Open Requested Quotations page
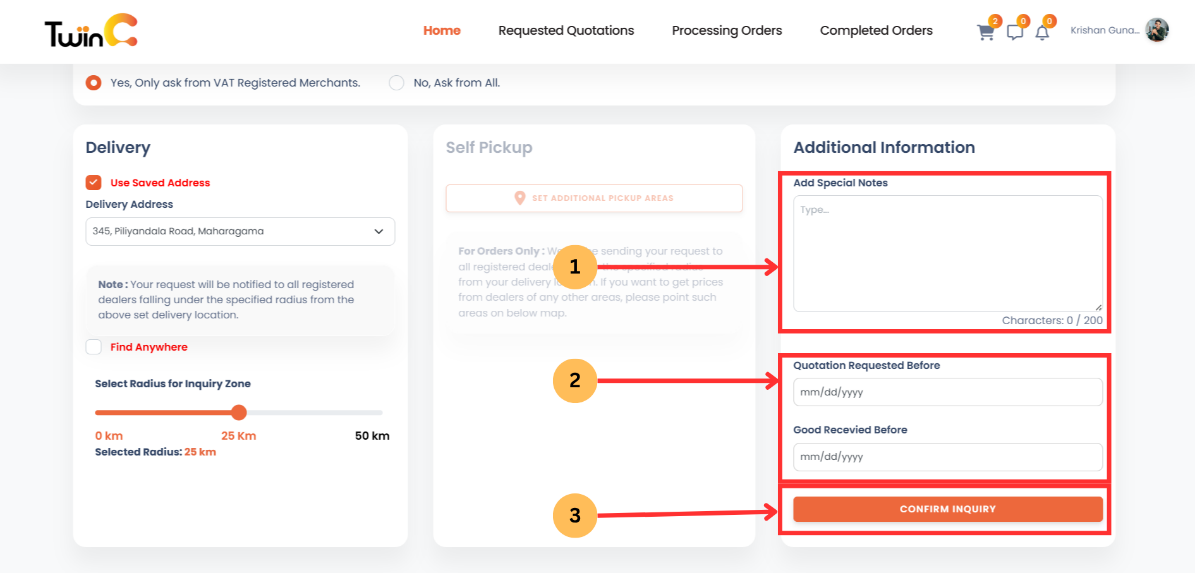The width and height of the screenshot is (1195, 573). click(x=566, y=30)
